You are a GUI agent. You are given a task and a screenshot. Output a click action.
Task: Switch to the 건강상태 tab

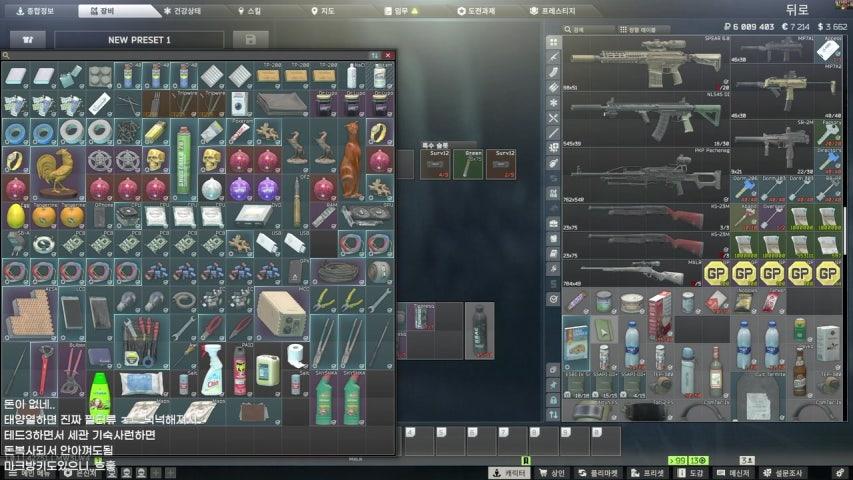[191, 9]
